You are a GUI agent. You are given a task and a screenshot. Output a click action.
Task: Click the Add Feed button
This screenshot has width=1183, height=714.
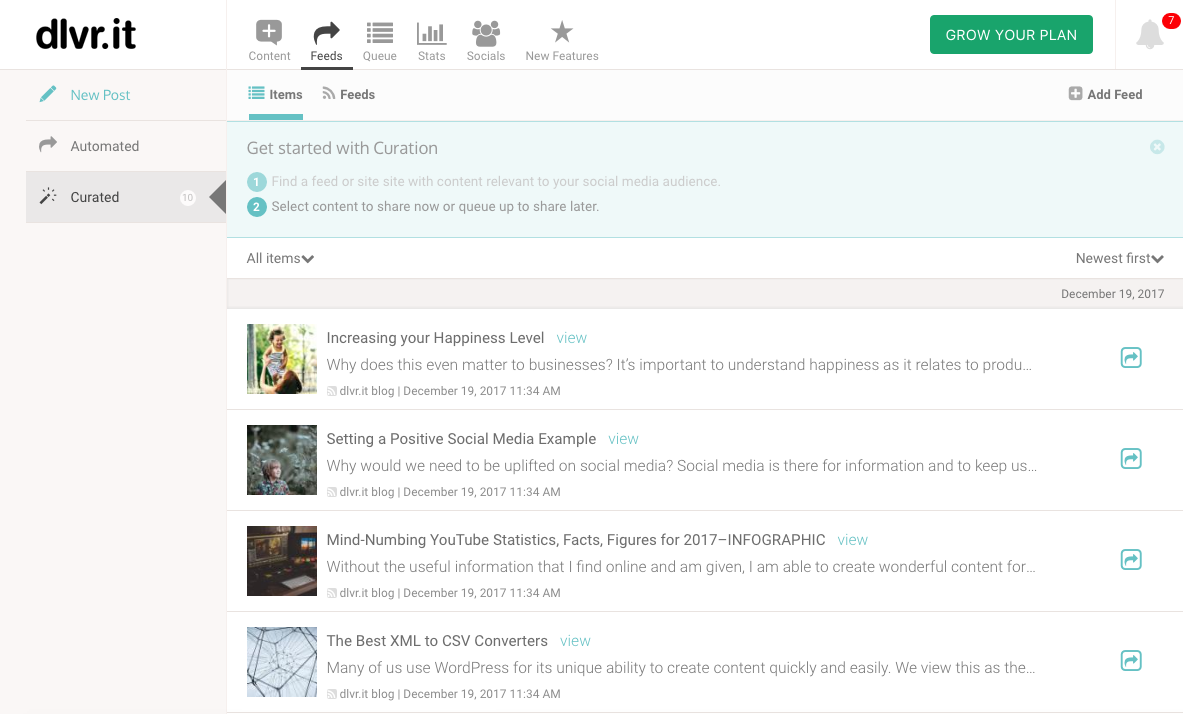coord(1105,94)
